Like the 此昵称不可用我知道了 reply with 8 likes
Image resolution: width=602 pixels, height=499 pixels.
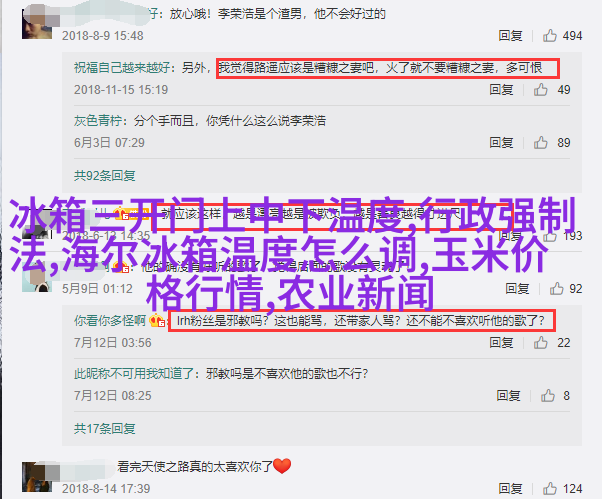click(x=547, y=395)
